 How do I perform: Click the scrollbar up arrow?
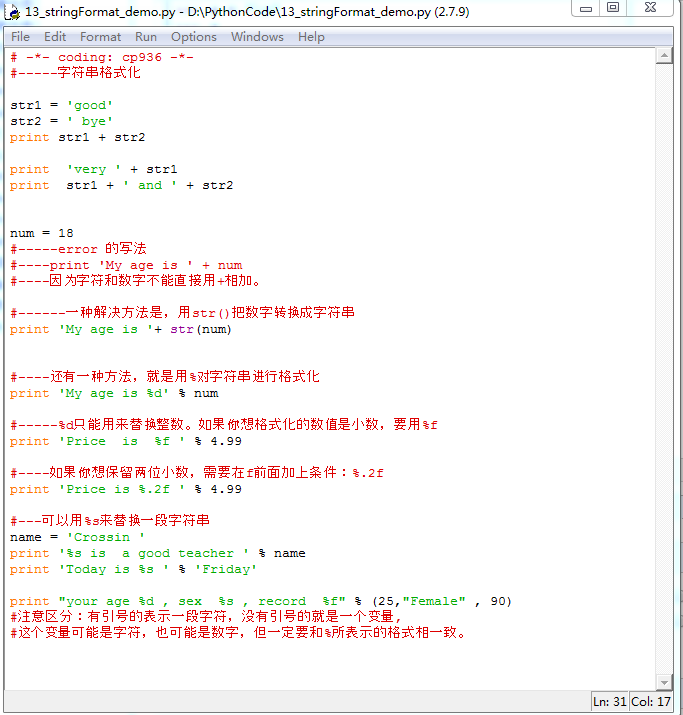click(x=664, y=56)
